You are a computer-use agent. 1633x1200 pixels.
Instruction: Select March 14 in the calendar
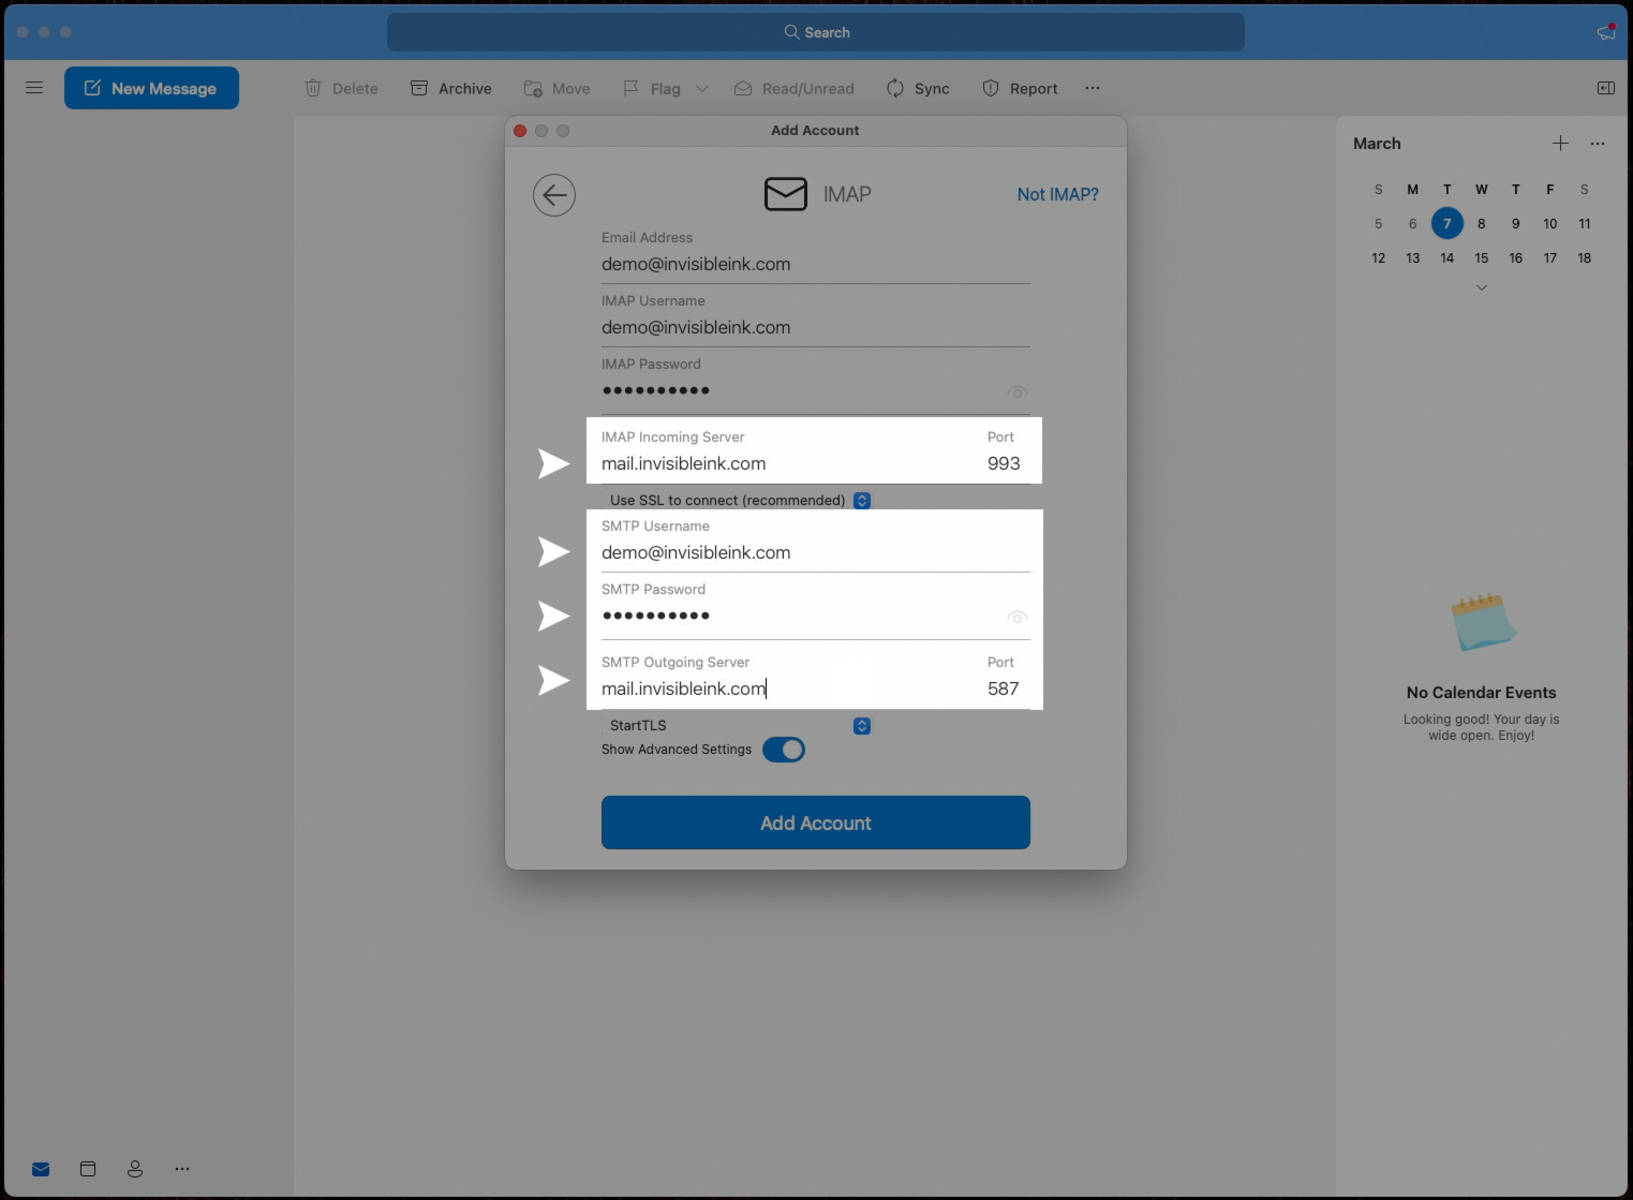click(1447, 258)
